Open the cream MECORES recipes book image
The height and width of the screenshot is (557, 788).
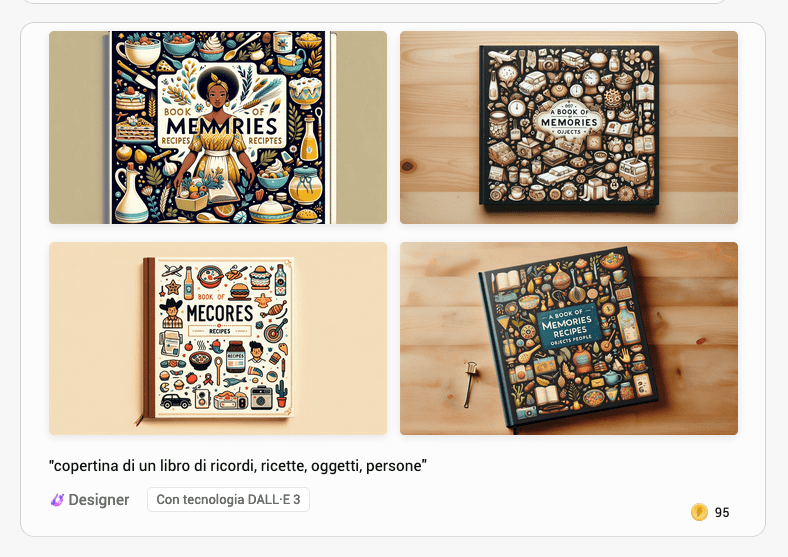(218, 338)
